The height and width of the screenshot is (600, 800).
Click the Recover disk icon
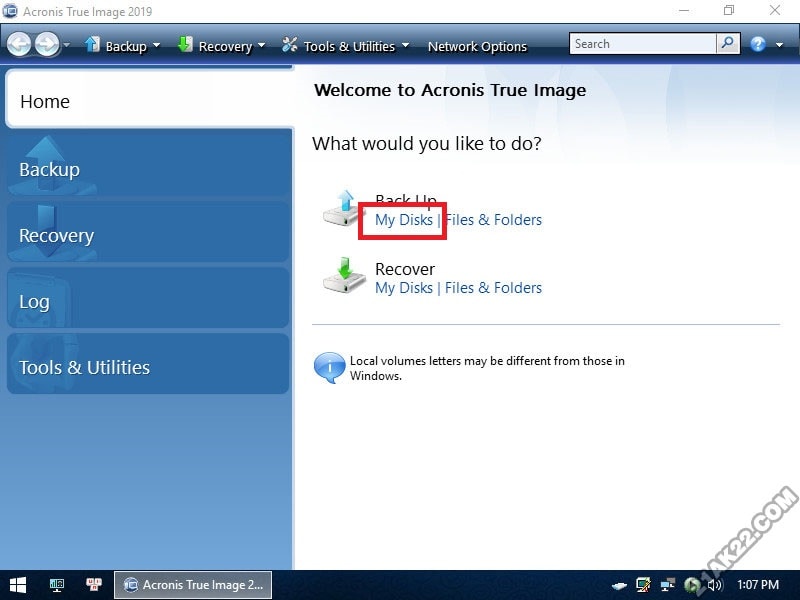tap(344, 276)
